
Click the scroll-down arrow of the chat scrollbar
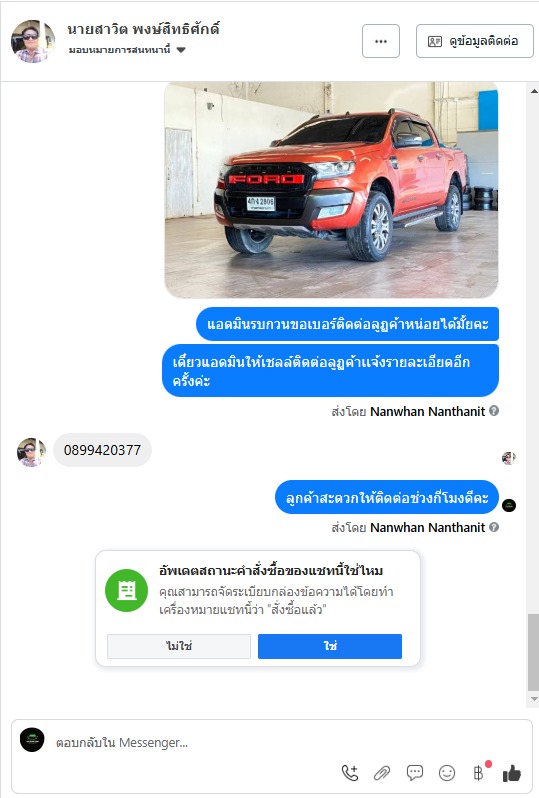(x=533, y=699)
